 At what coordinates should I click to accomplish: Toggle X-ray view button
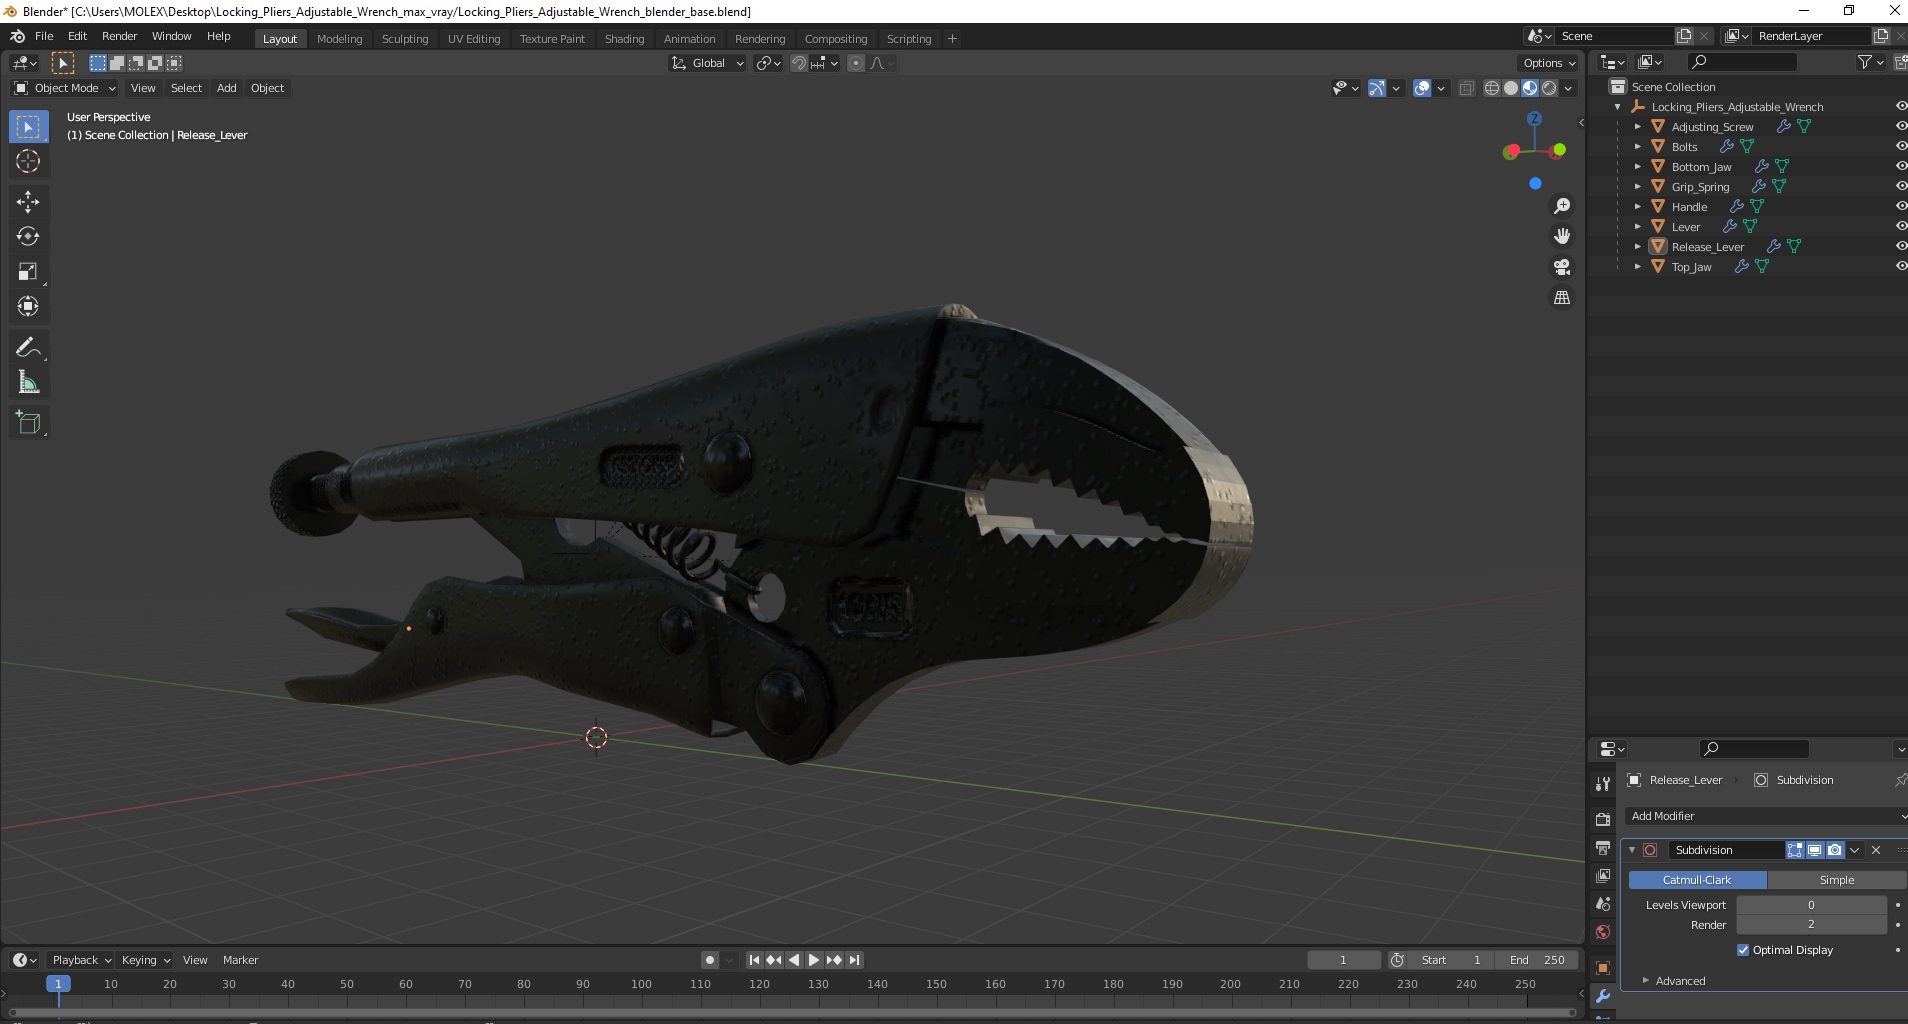1466,88
